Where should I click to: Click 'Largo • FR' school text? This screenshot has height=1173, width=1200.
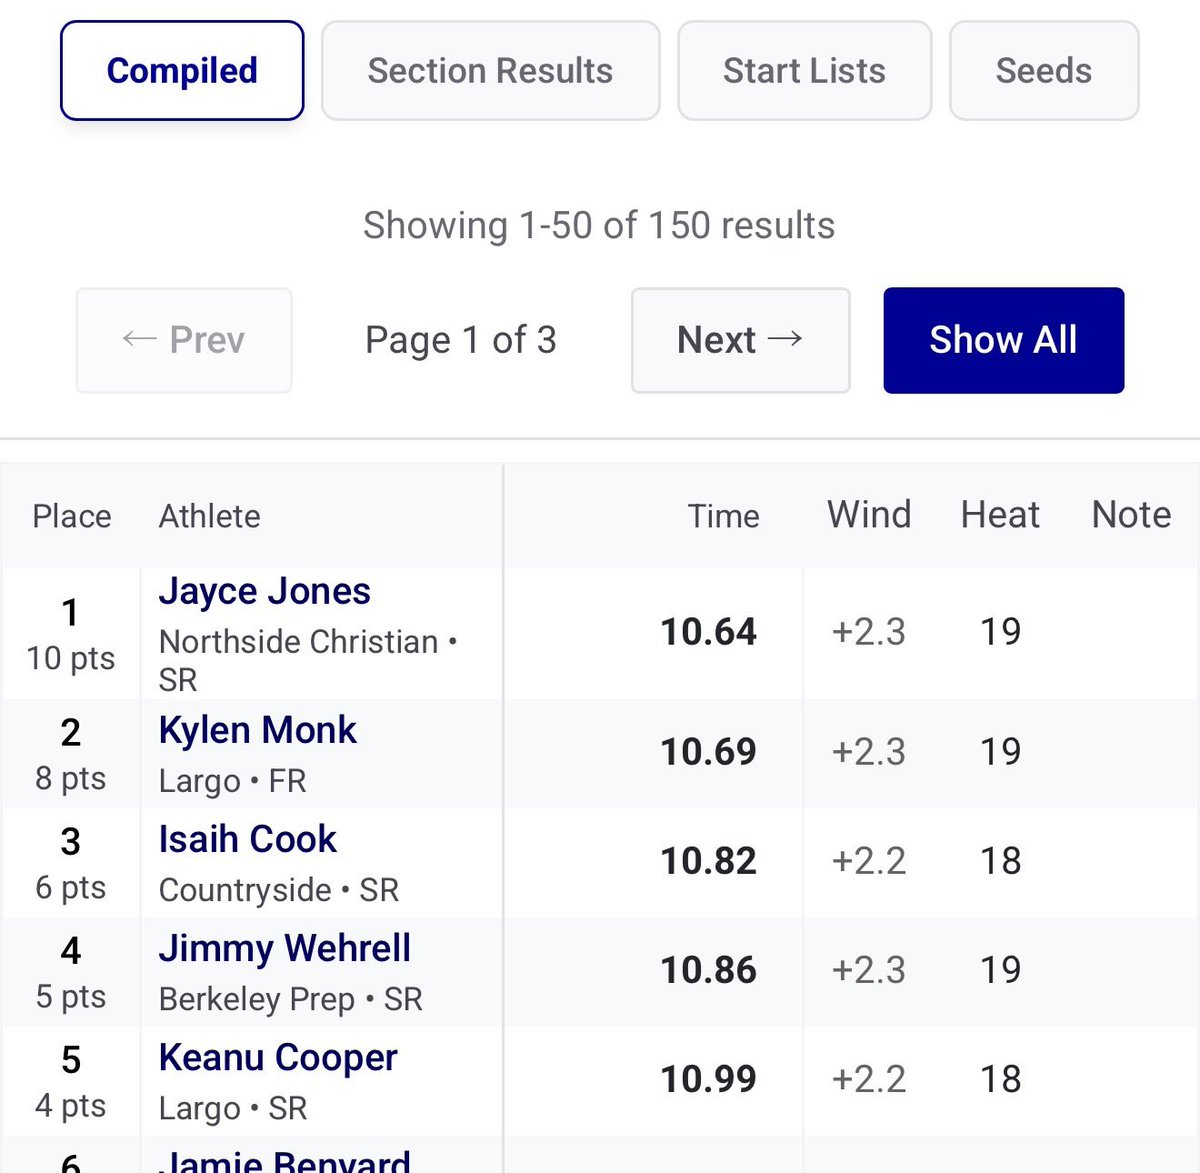(x=233, y=781)
